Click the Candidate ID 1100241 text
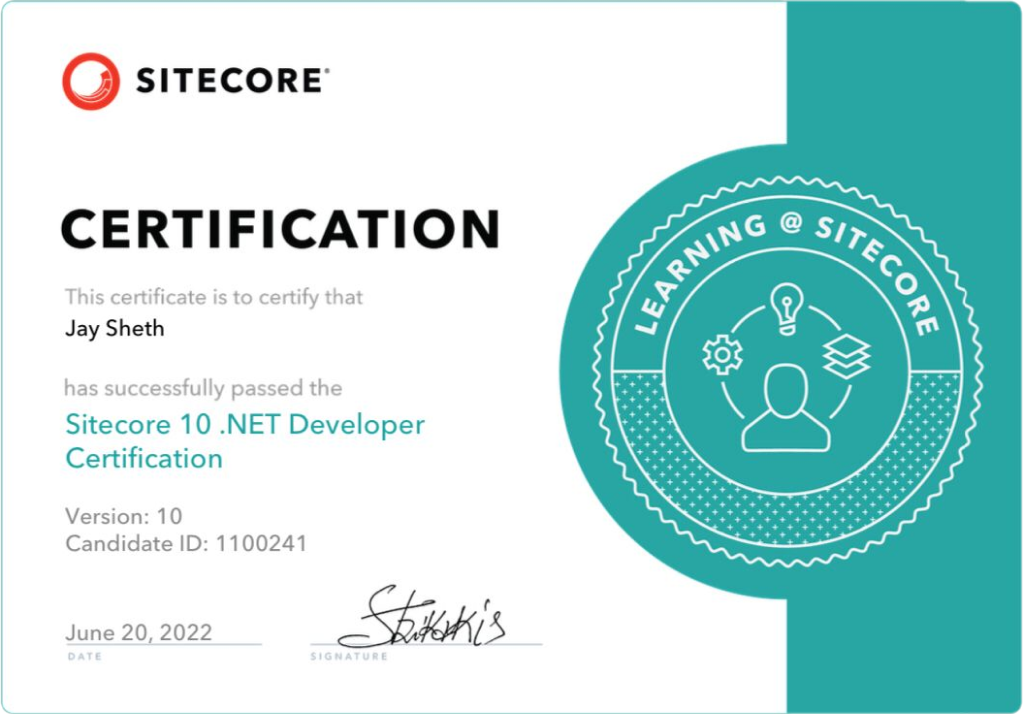 [186, 544]
